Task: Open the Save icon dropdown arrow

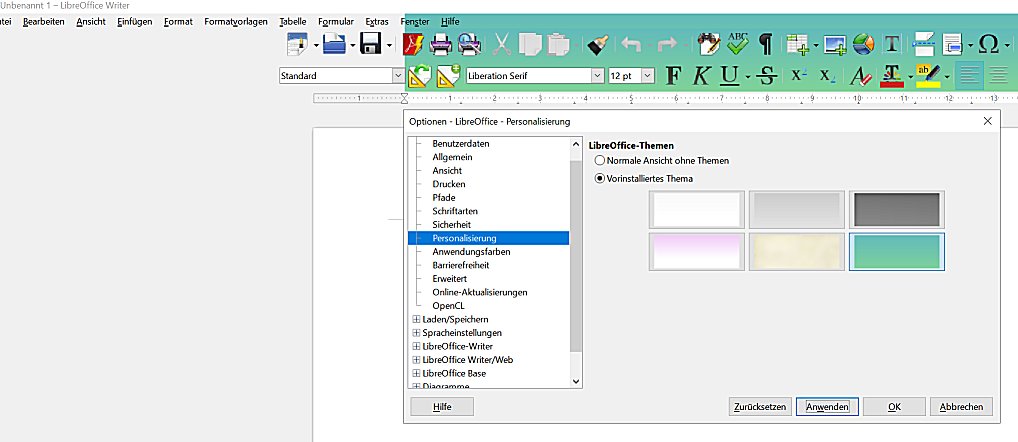Action: point(389,45)
